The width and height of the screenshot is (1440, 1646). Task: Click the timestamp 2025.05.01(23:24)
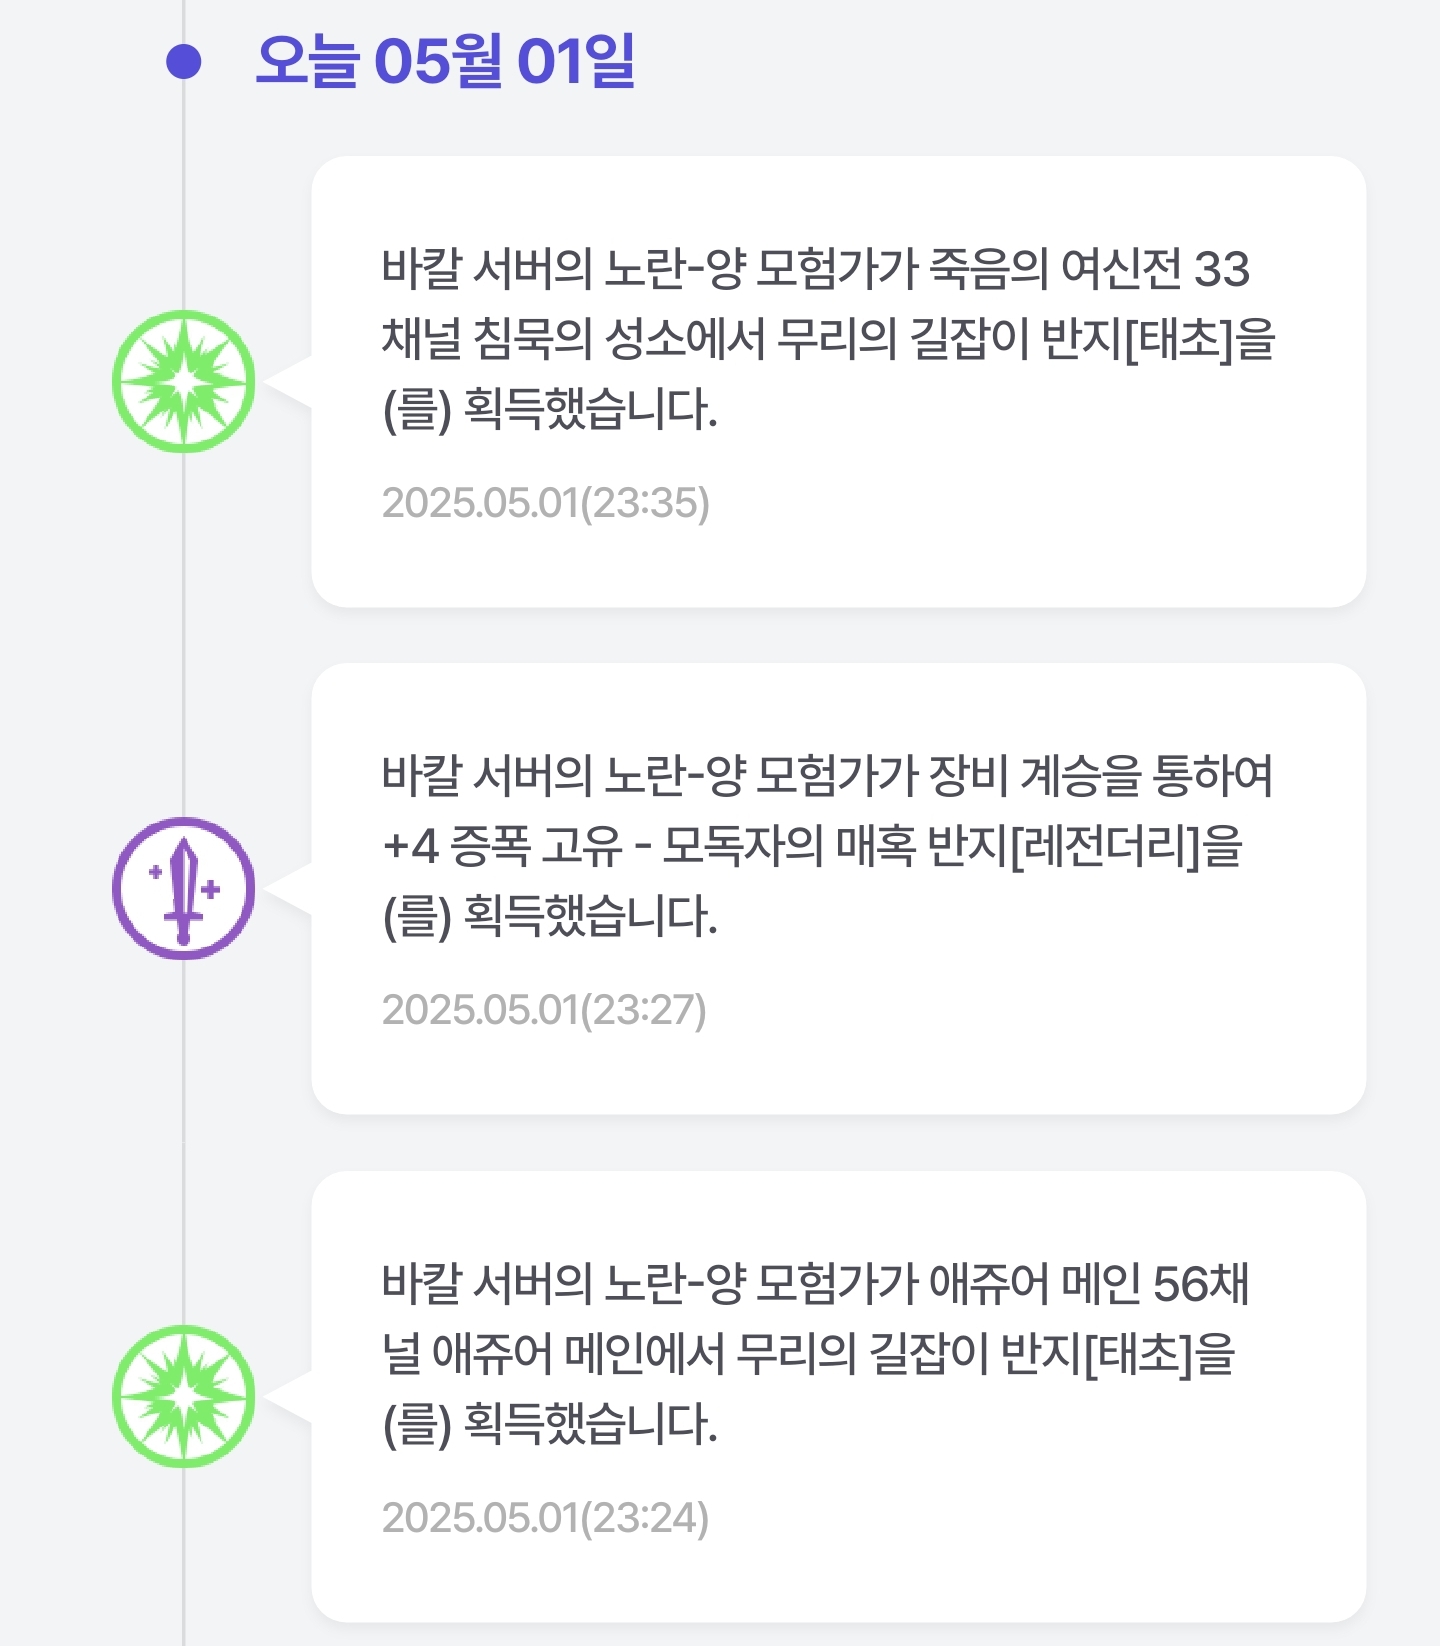[546, 1518]
